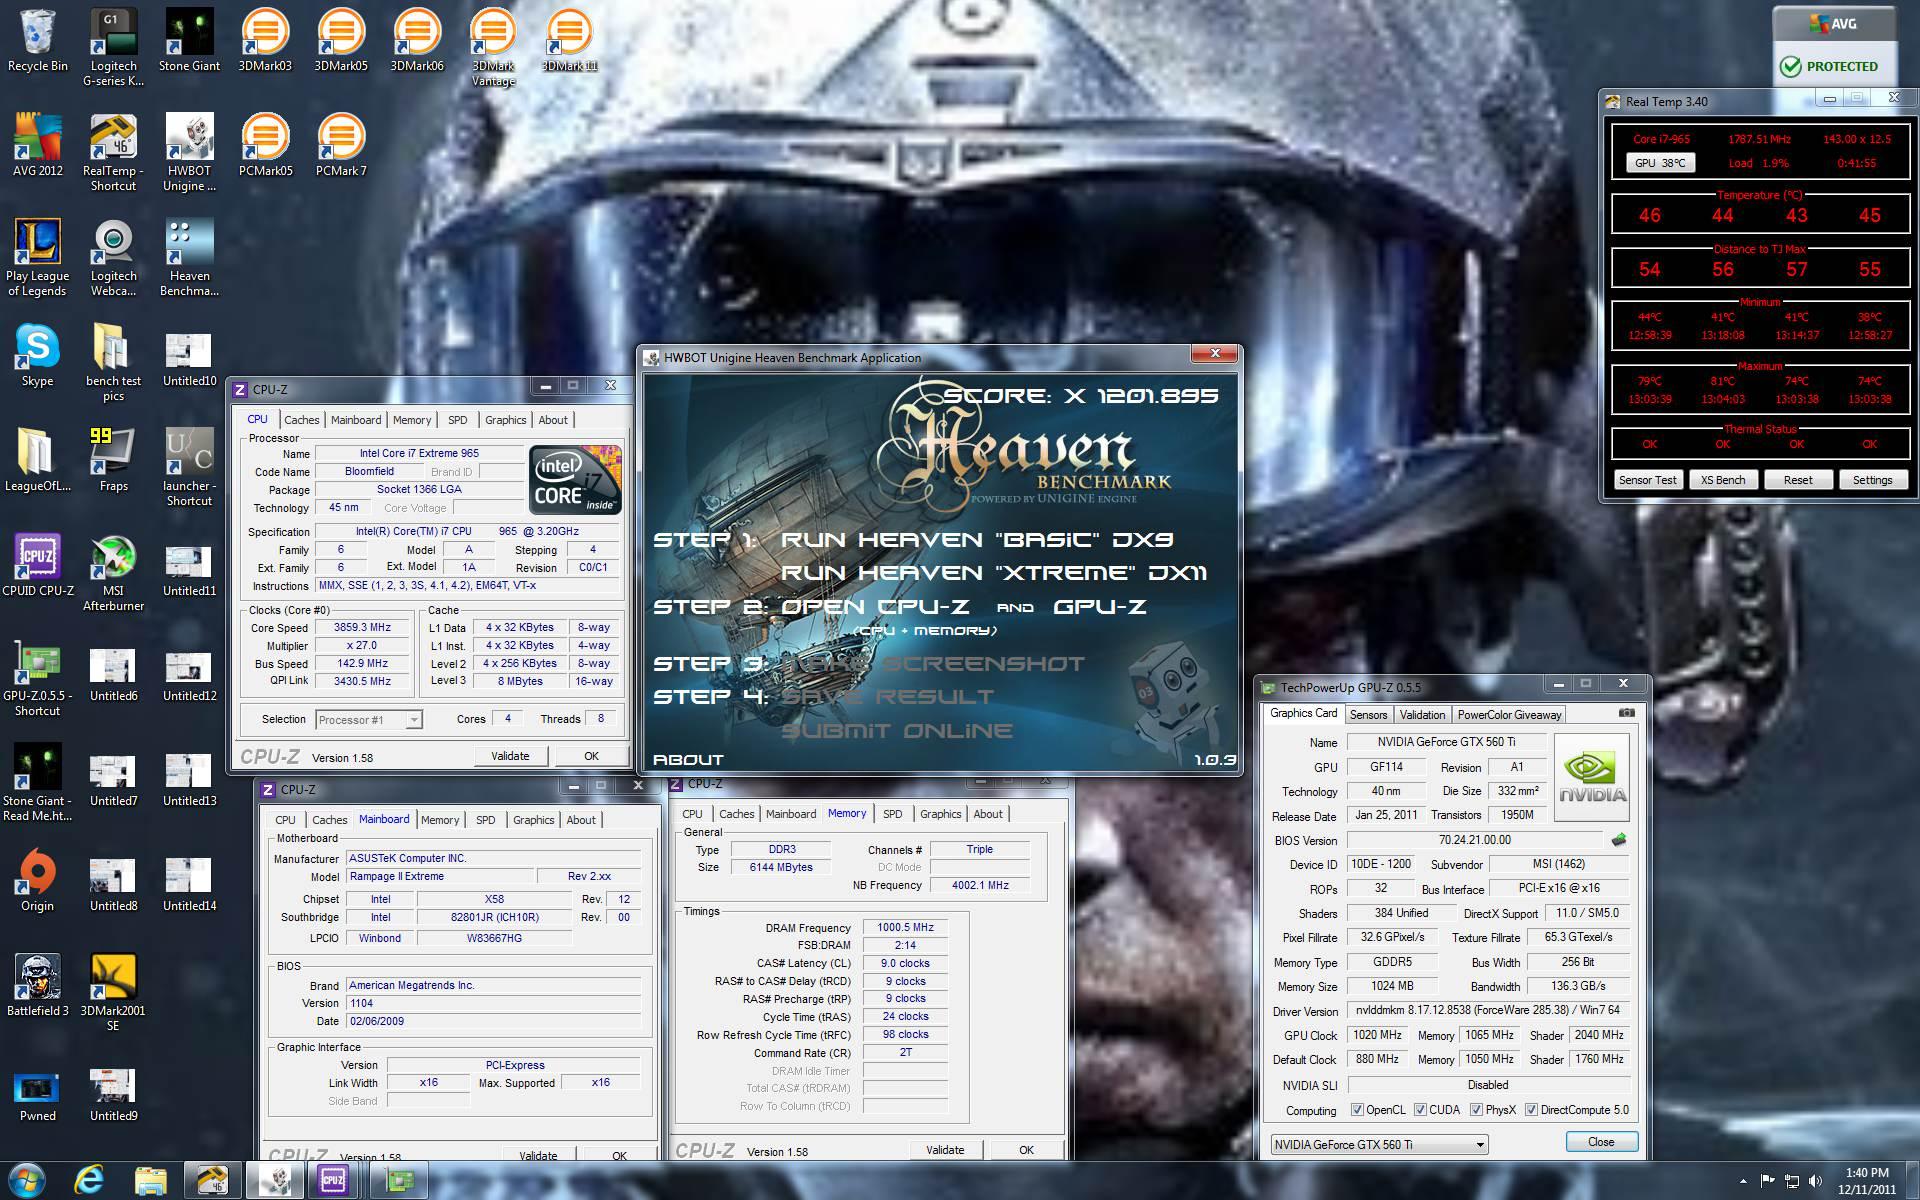Image resolution: width=1920 pixels, height=1200 pixels.
Task: Toggle OpenCL checkbox in GPU-Z
Action: point(1357,1110)
